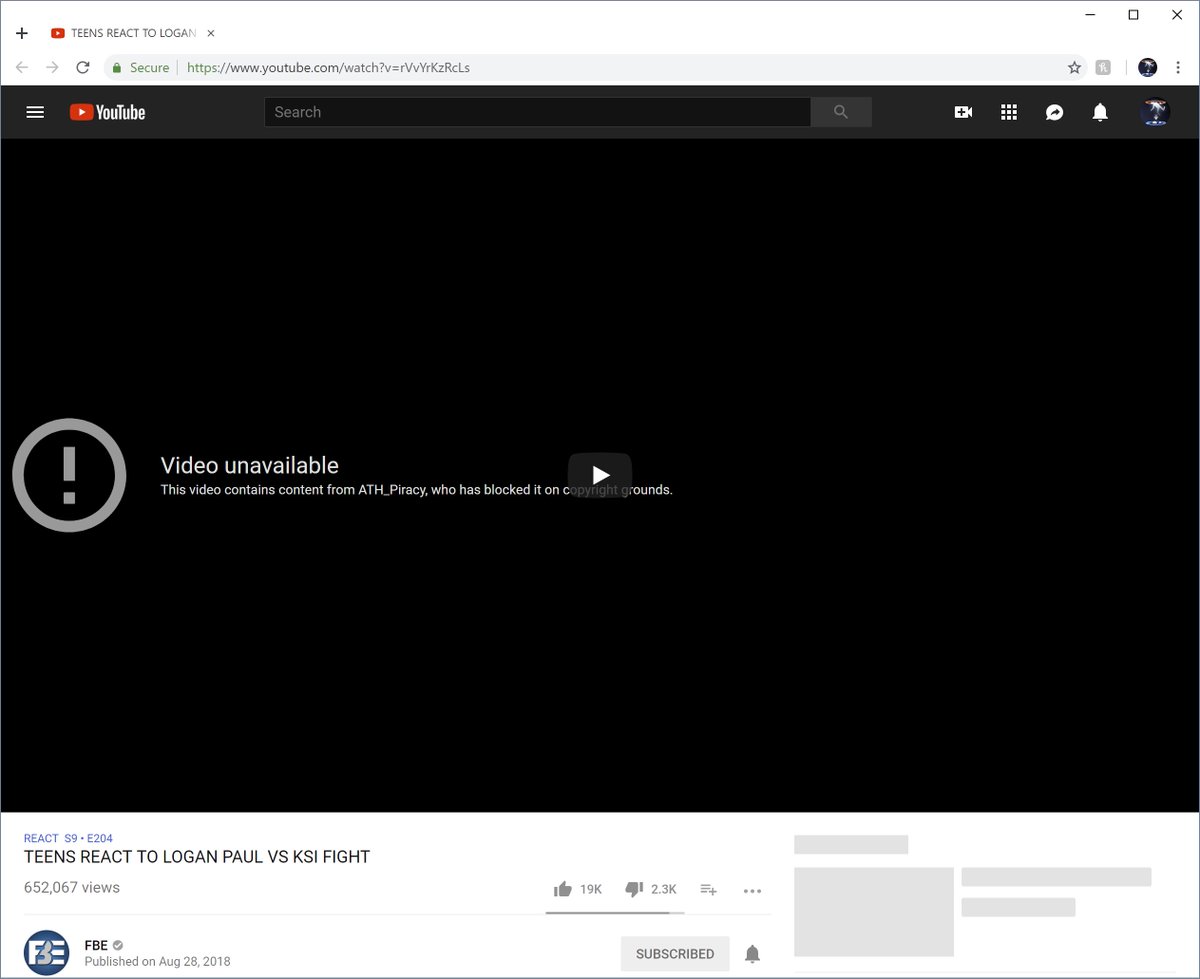The height and width of the screenshot is (979, 1200).
Task: Open Chrome three-dot menu
Action: [x=1178, y=68]
